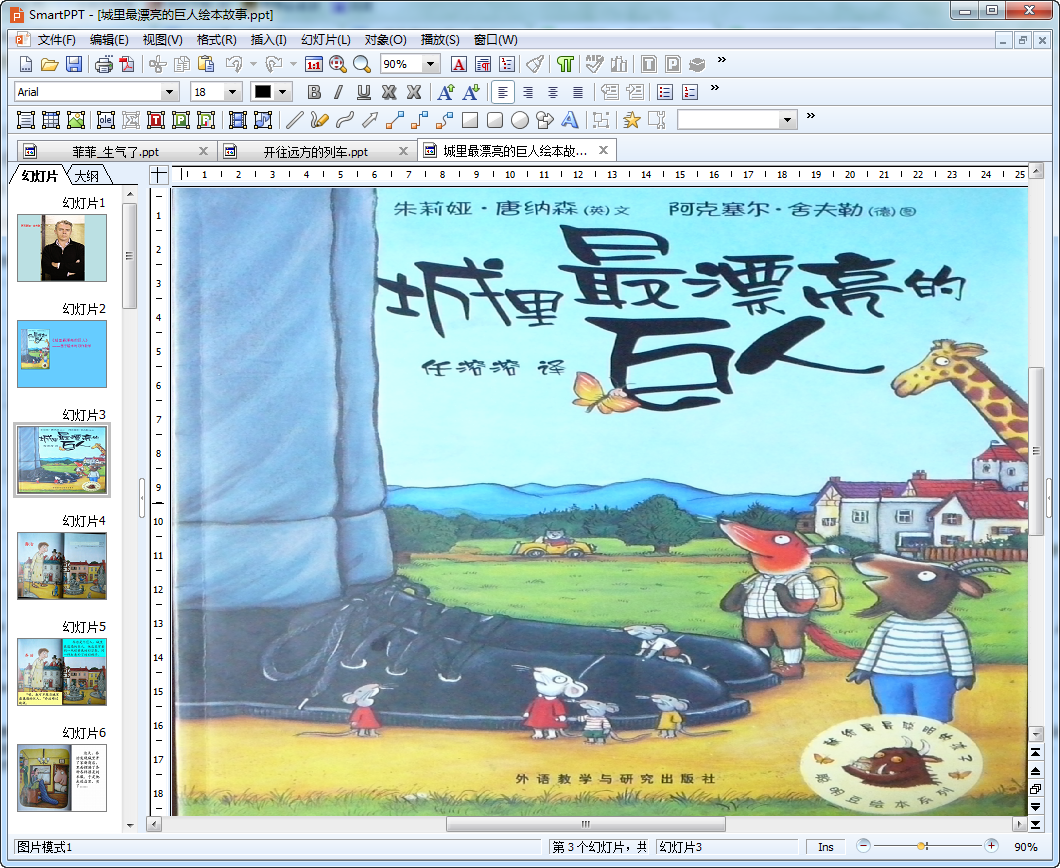
Task: Expand the standard toolbar overflow chevron
Action: [722, 59]
